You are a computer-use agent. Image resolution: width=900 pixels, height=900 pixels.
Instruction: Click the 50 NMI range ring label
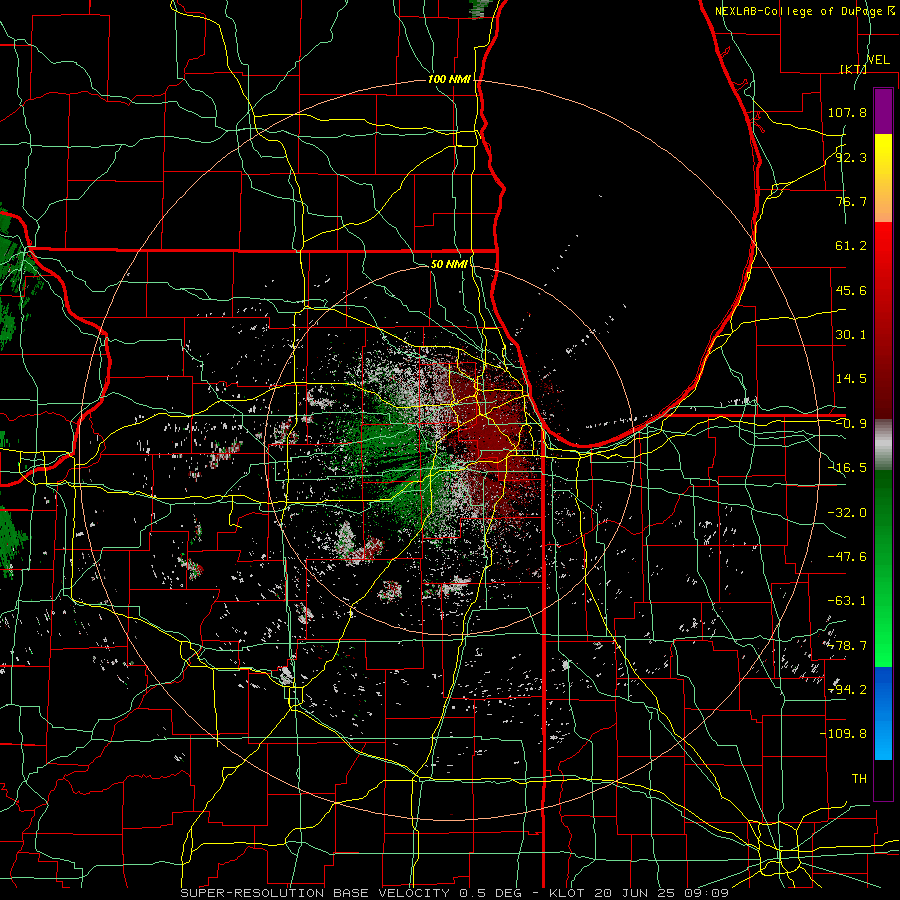point(449,264)
